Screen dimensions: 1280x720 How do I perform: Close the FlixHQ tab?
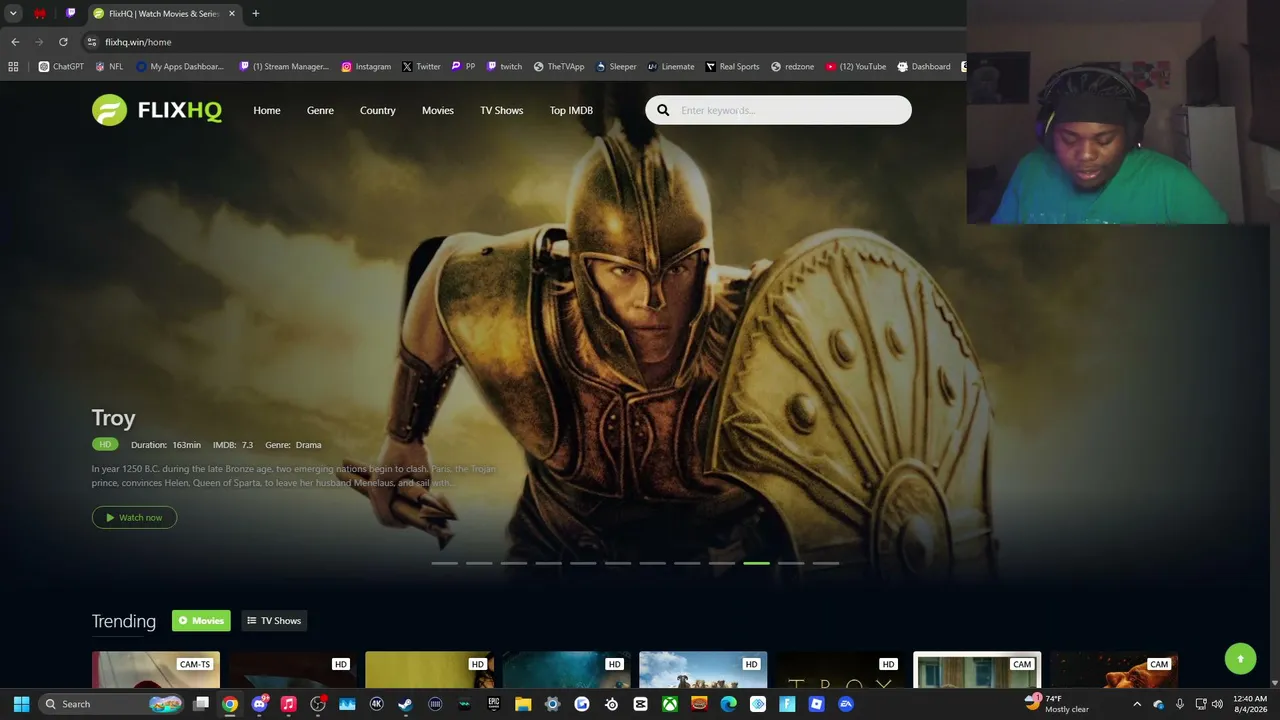point(232,13)
